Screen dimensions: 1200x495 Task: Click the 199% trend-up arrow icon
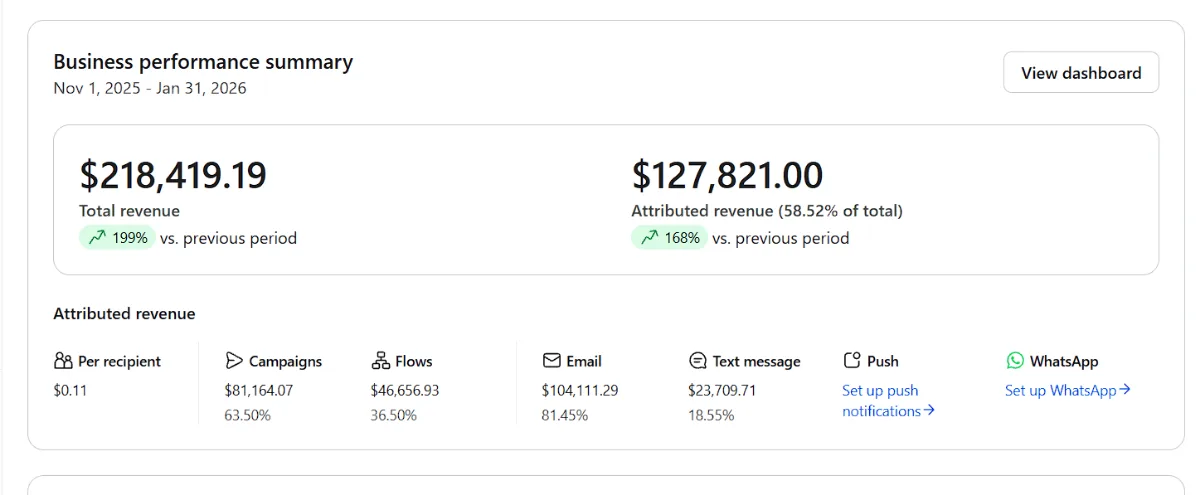(x=97, y=238)
